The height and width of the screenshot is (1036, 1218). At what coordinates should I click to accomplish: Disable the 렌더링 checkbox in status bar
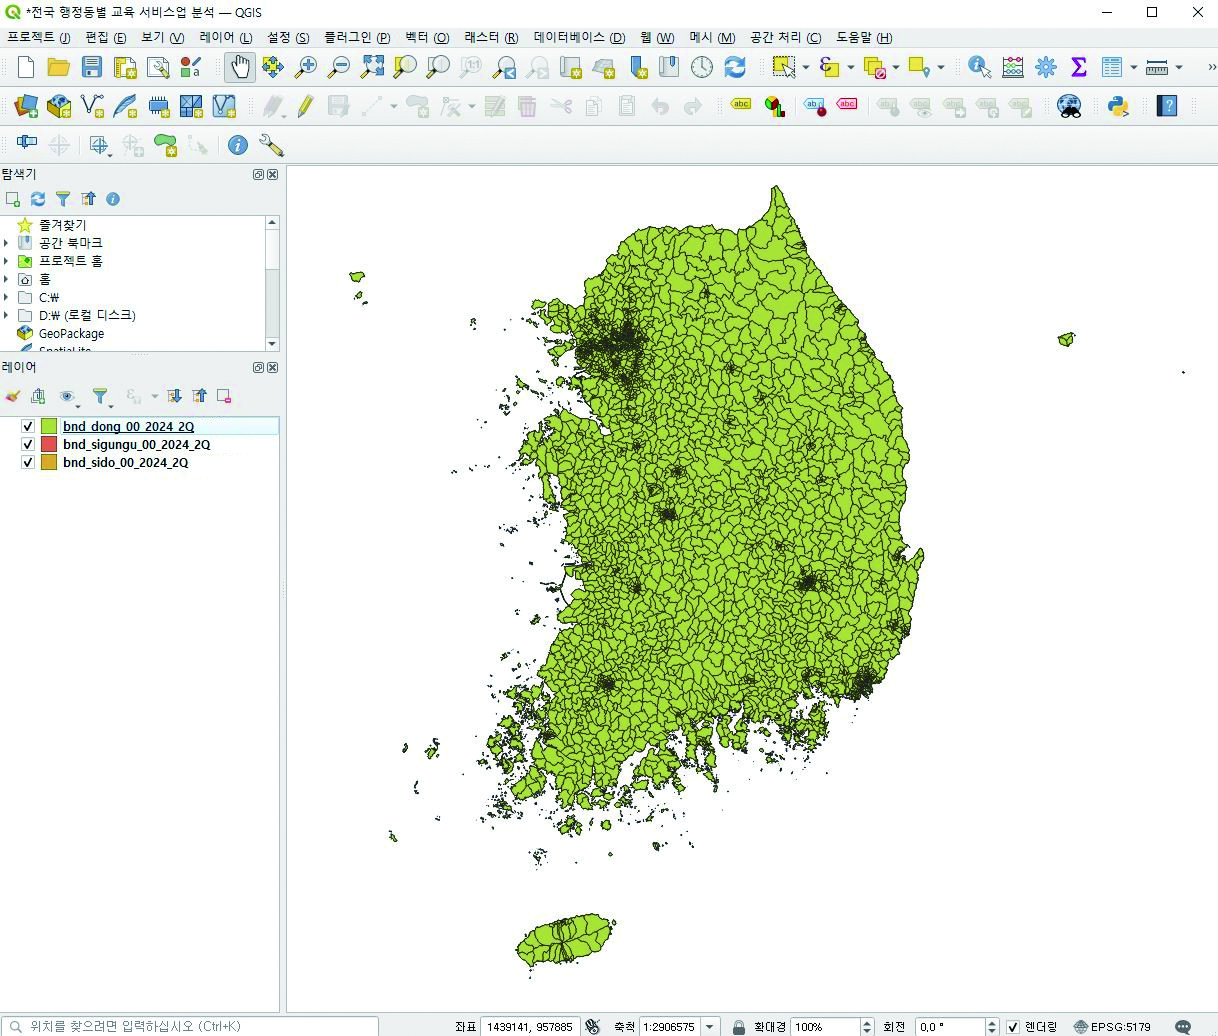pos(1013,1026)
